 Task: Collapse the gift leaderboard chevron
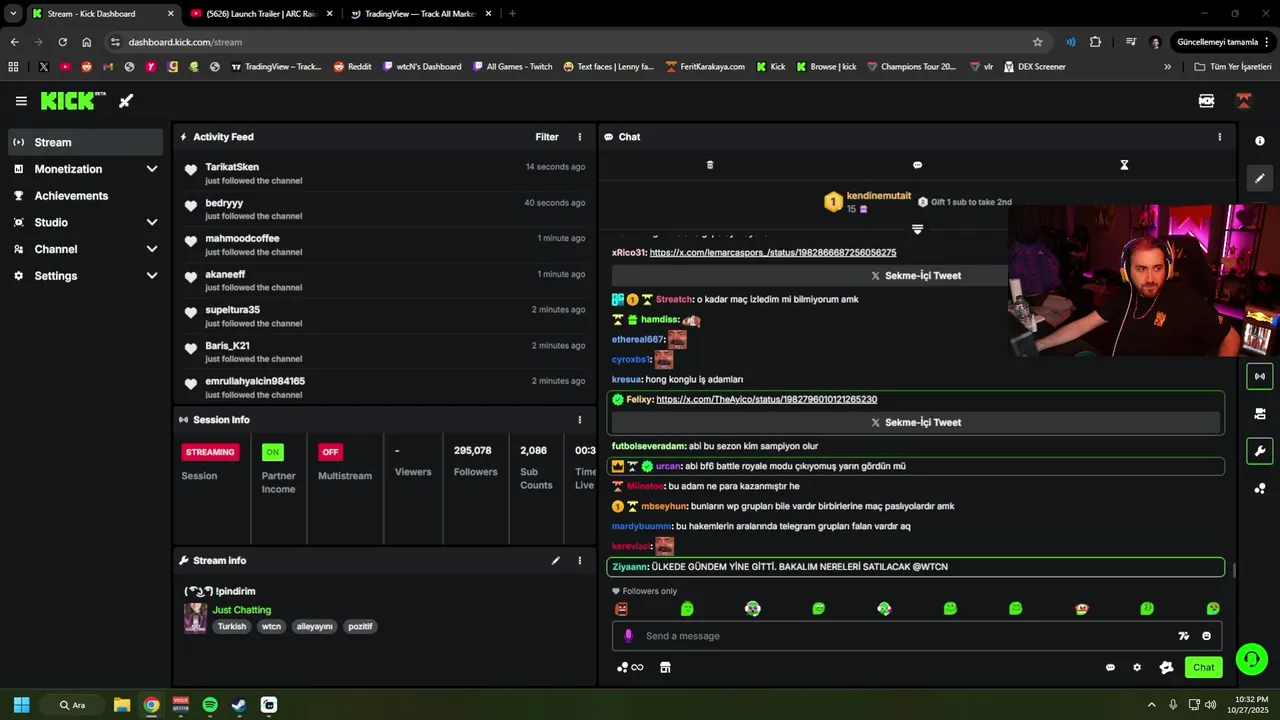point(917,229)
